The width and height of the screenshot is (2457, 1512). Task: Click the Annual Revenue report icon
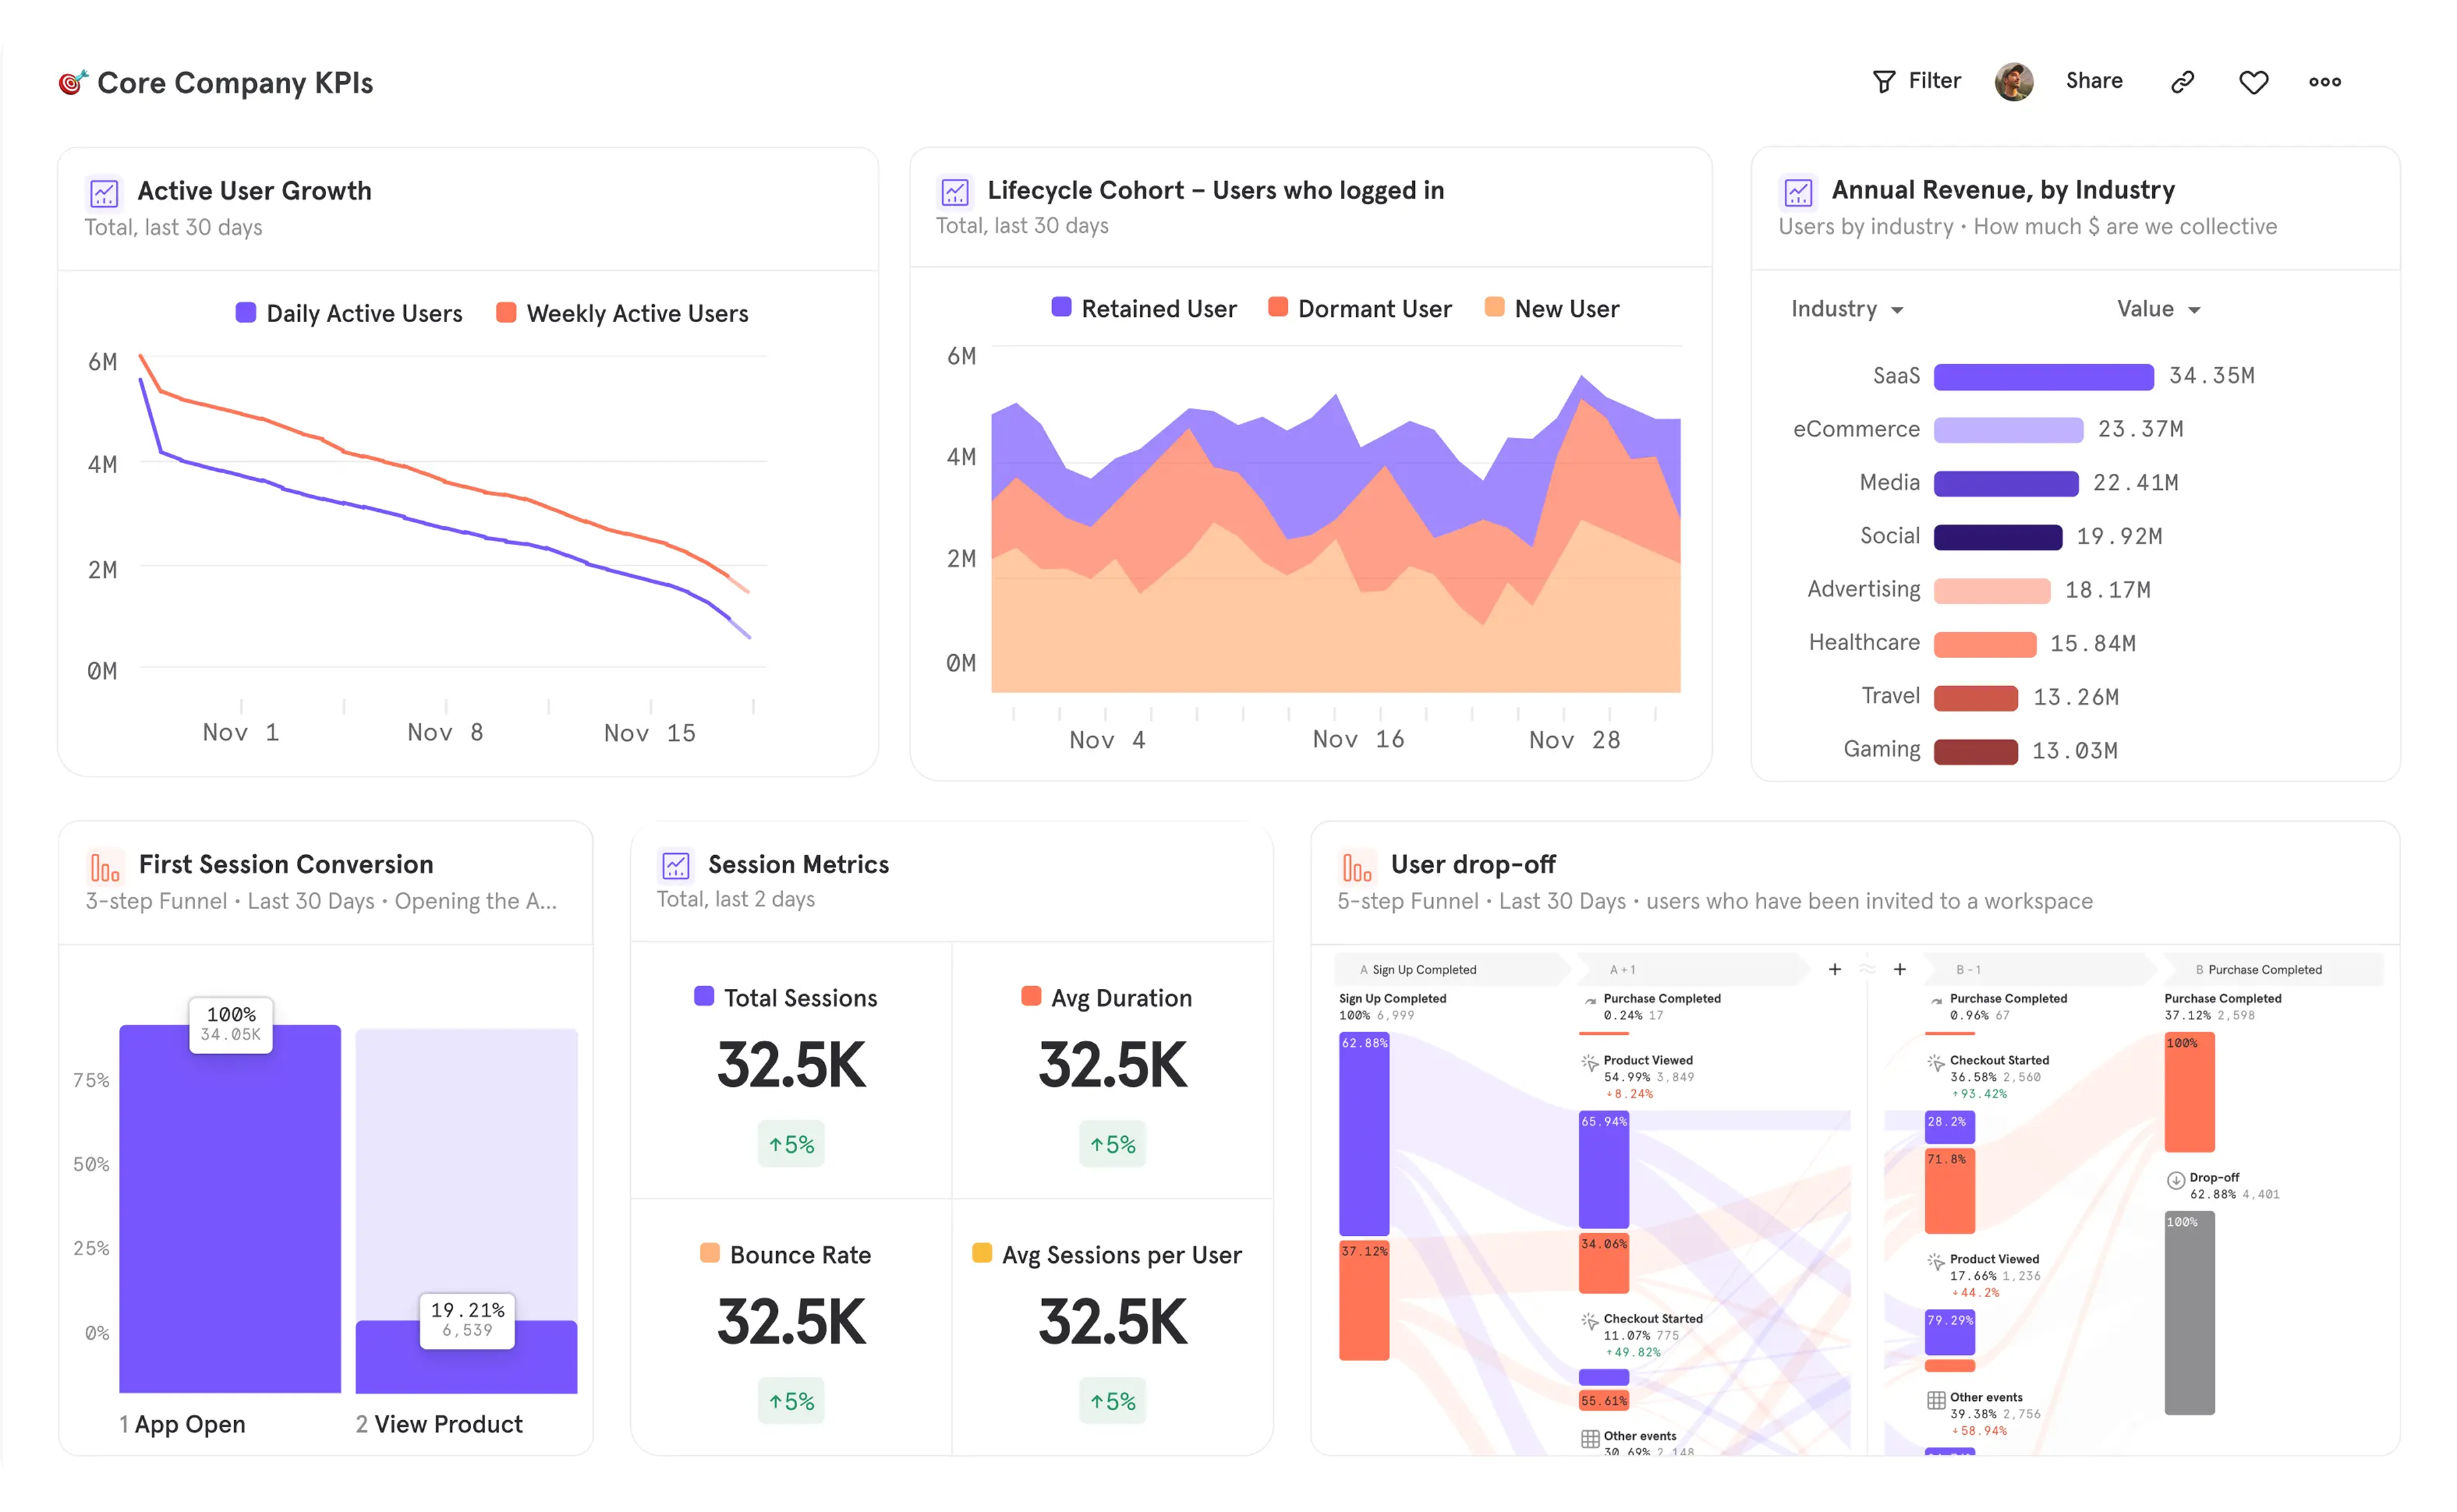(x=1797, y=191)
